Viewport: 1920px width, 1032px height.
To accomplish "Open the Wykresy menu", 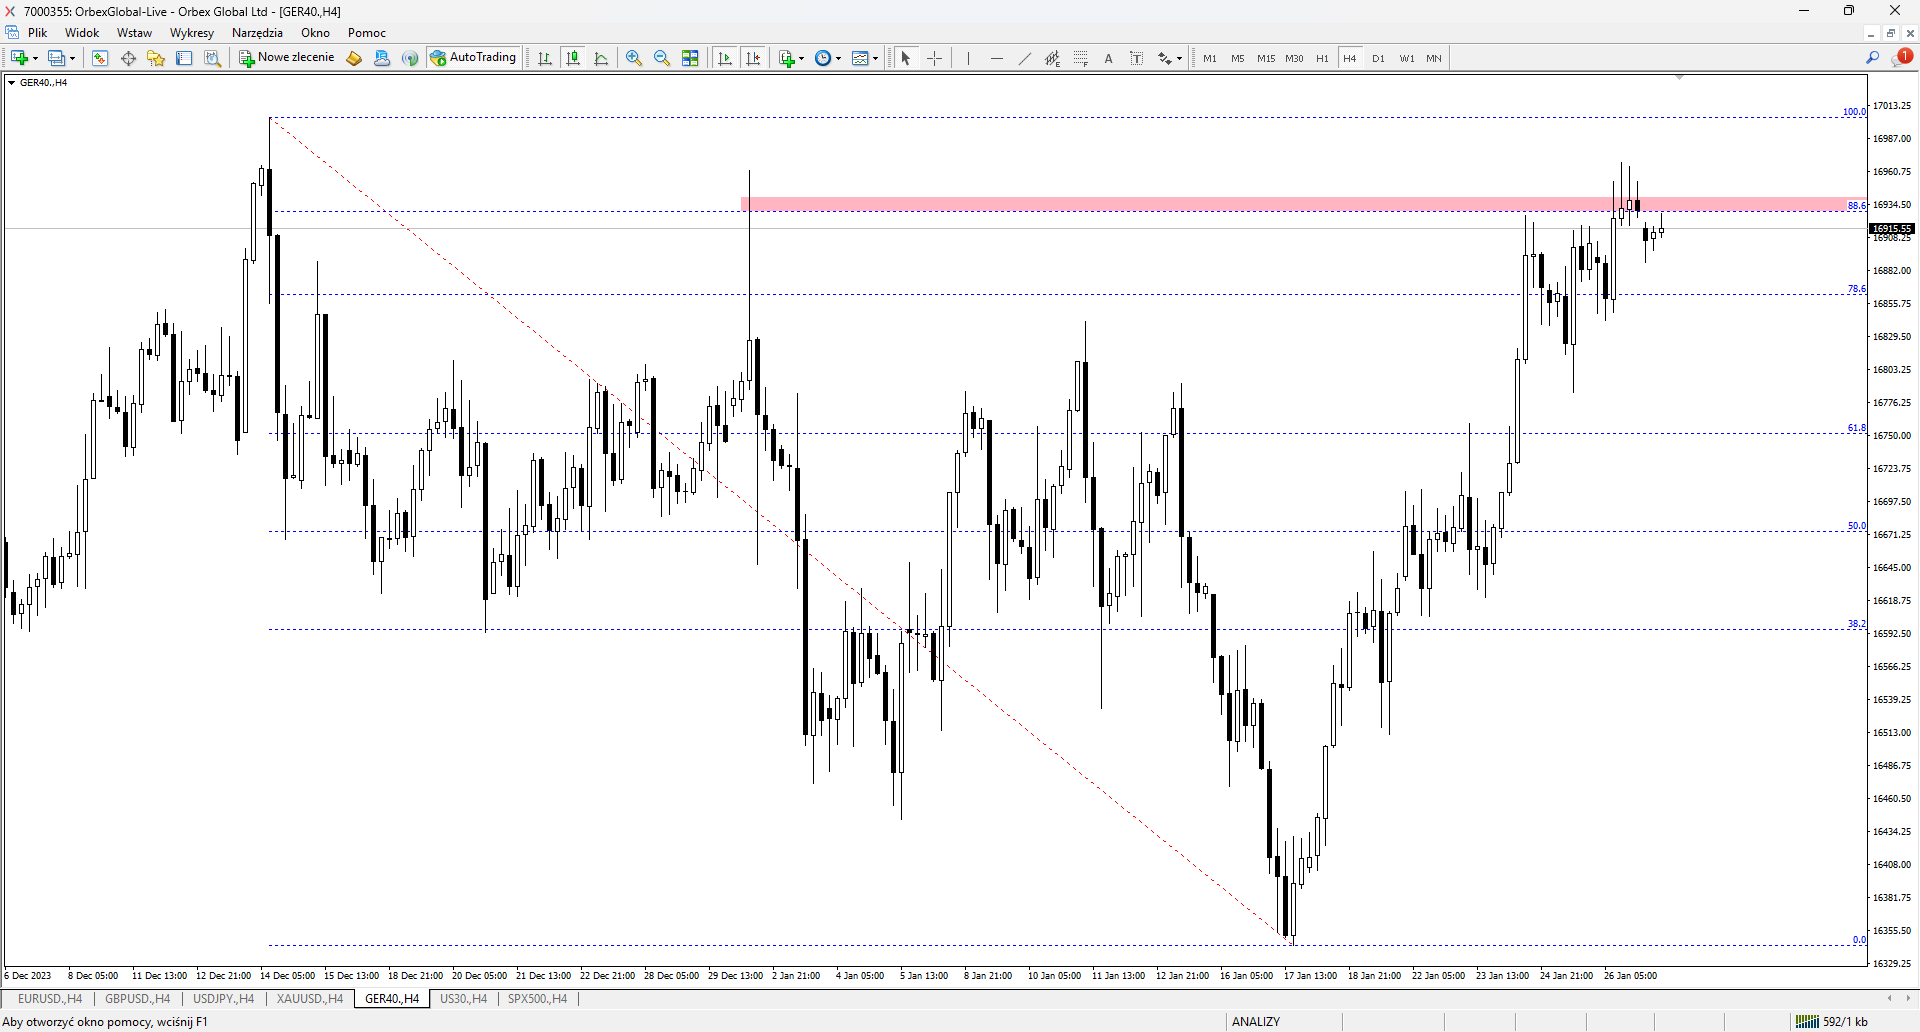I will [192, 33].
